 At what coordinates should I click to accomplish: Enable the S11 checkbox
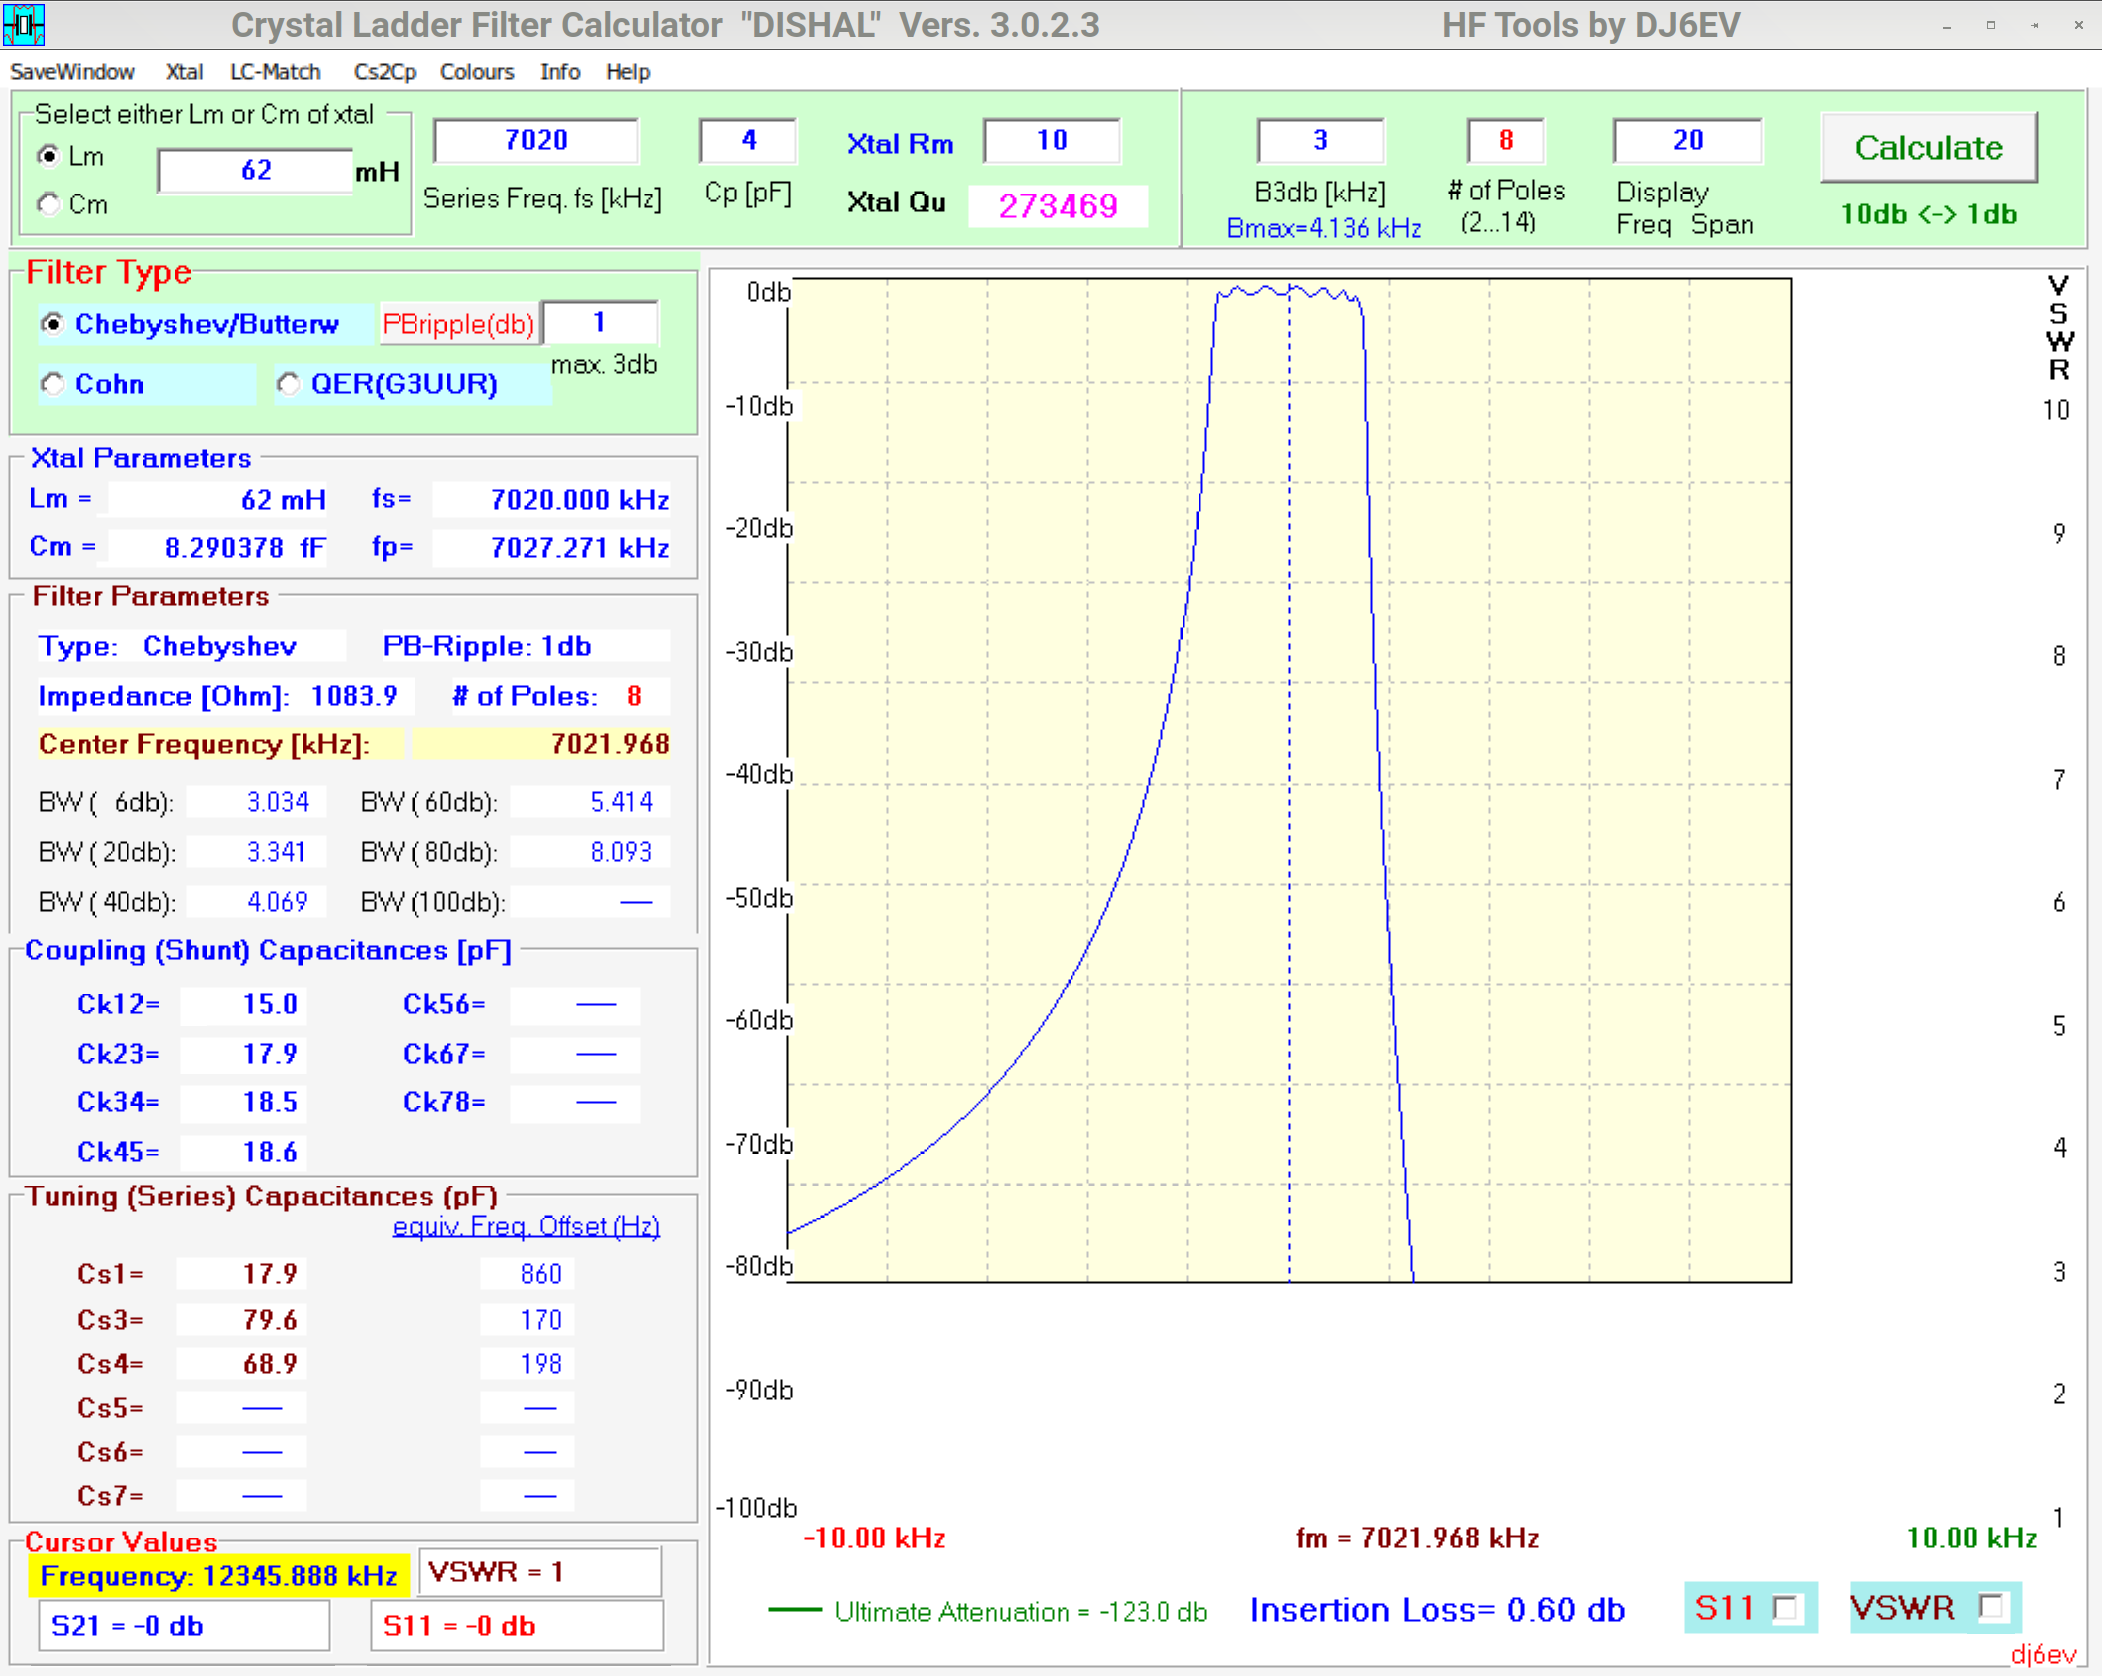[1785, 1608]
